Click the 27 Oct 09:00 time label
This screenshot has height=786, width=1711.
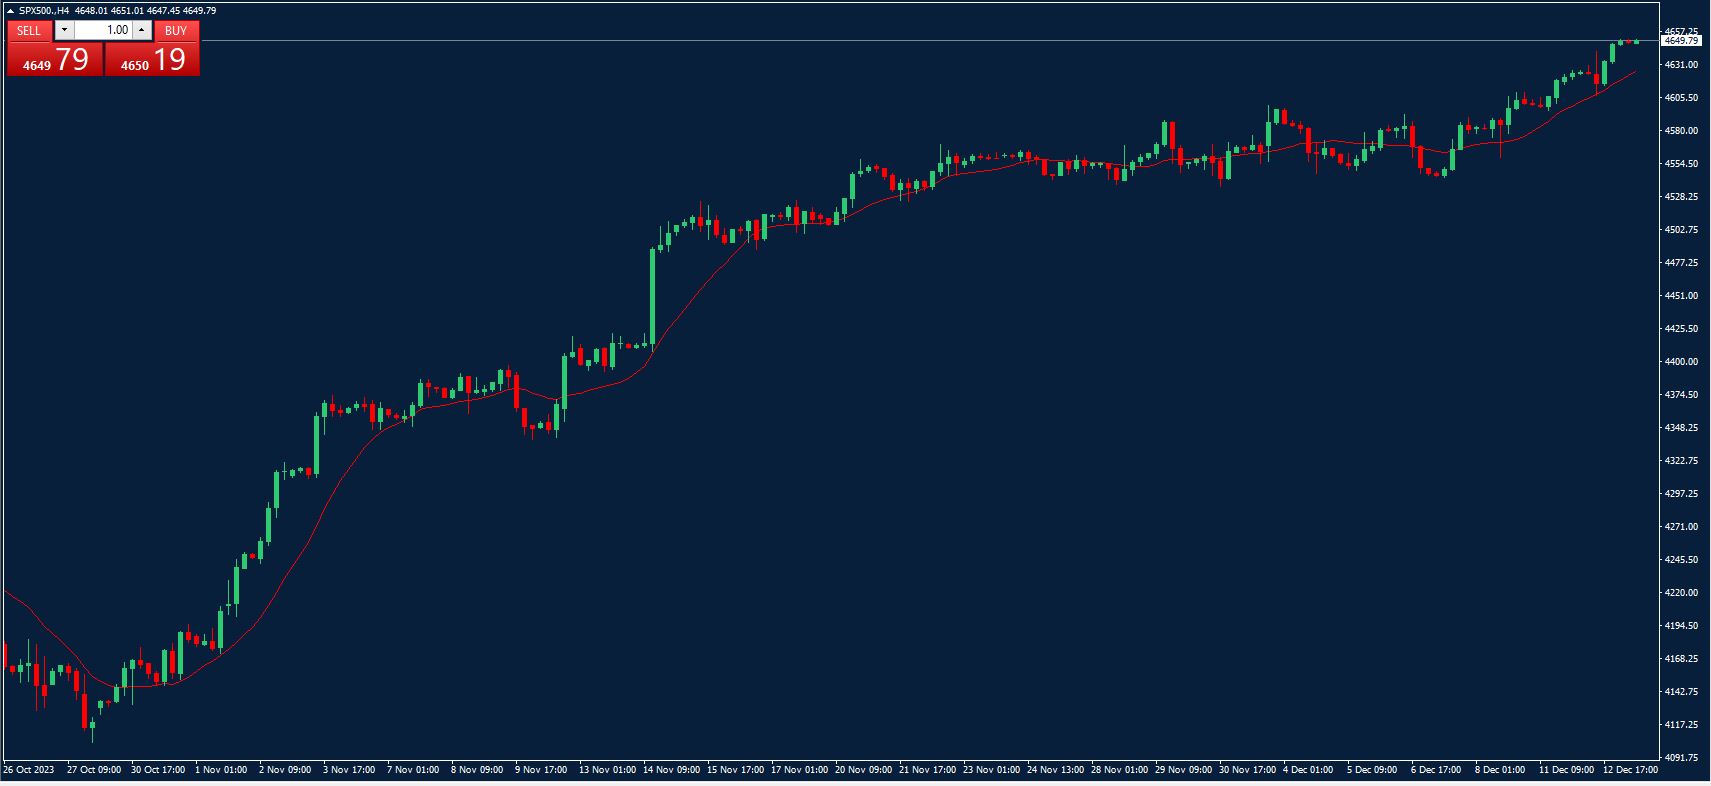point(94,770)
